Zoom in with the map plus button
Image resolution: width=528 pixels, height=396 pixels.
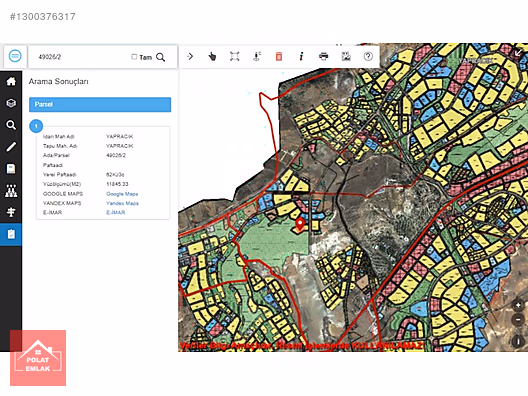point(518,305)
